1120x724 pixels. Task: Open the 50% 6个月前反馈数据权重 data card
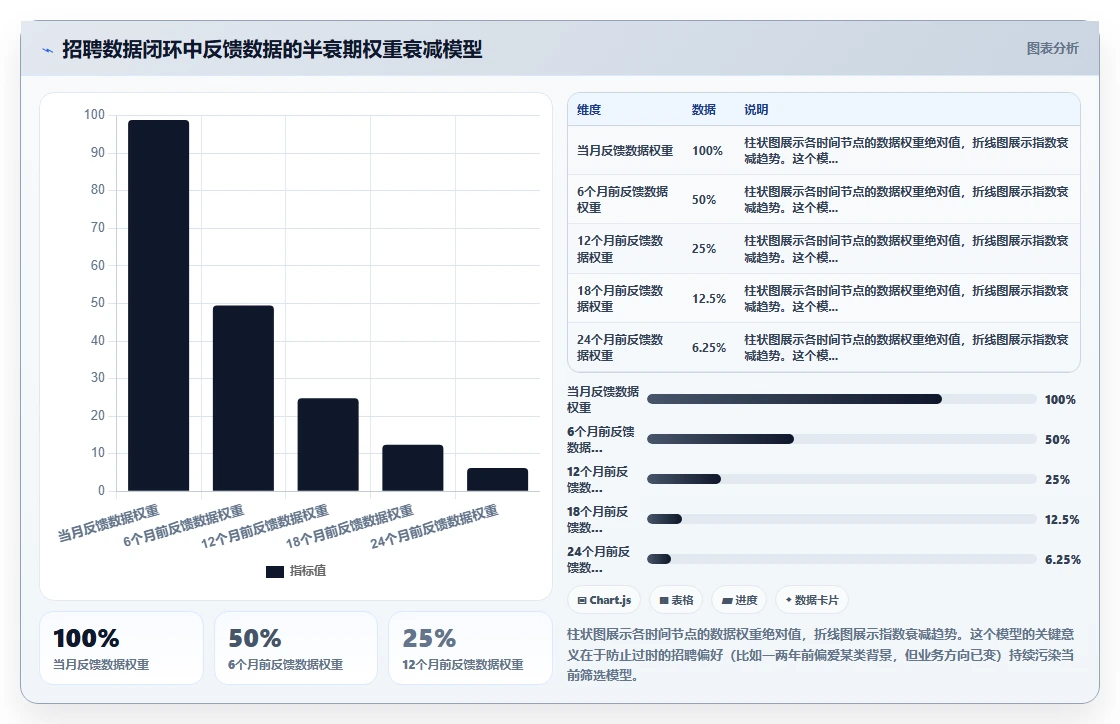tap(296, 648)
